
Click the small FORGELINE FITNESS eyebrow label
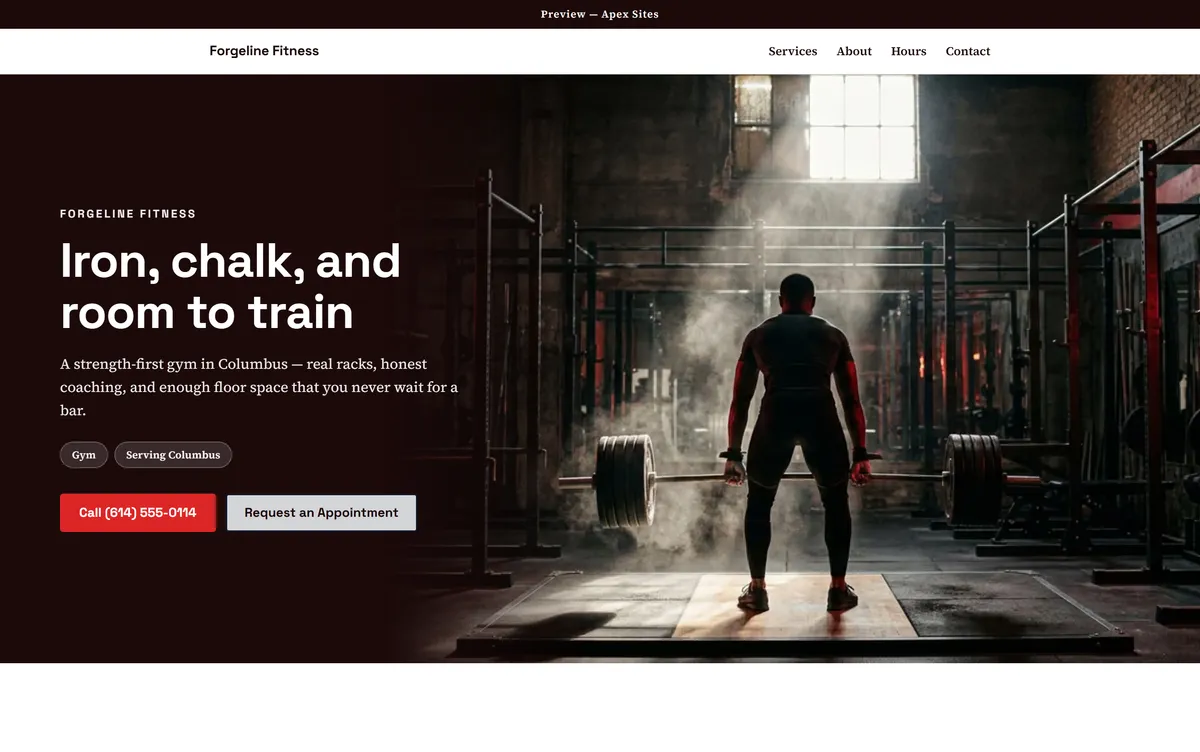tap(128, 214)
